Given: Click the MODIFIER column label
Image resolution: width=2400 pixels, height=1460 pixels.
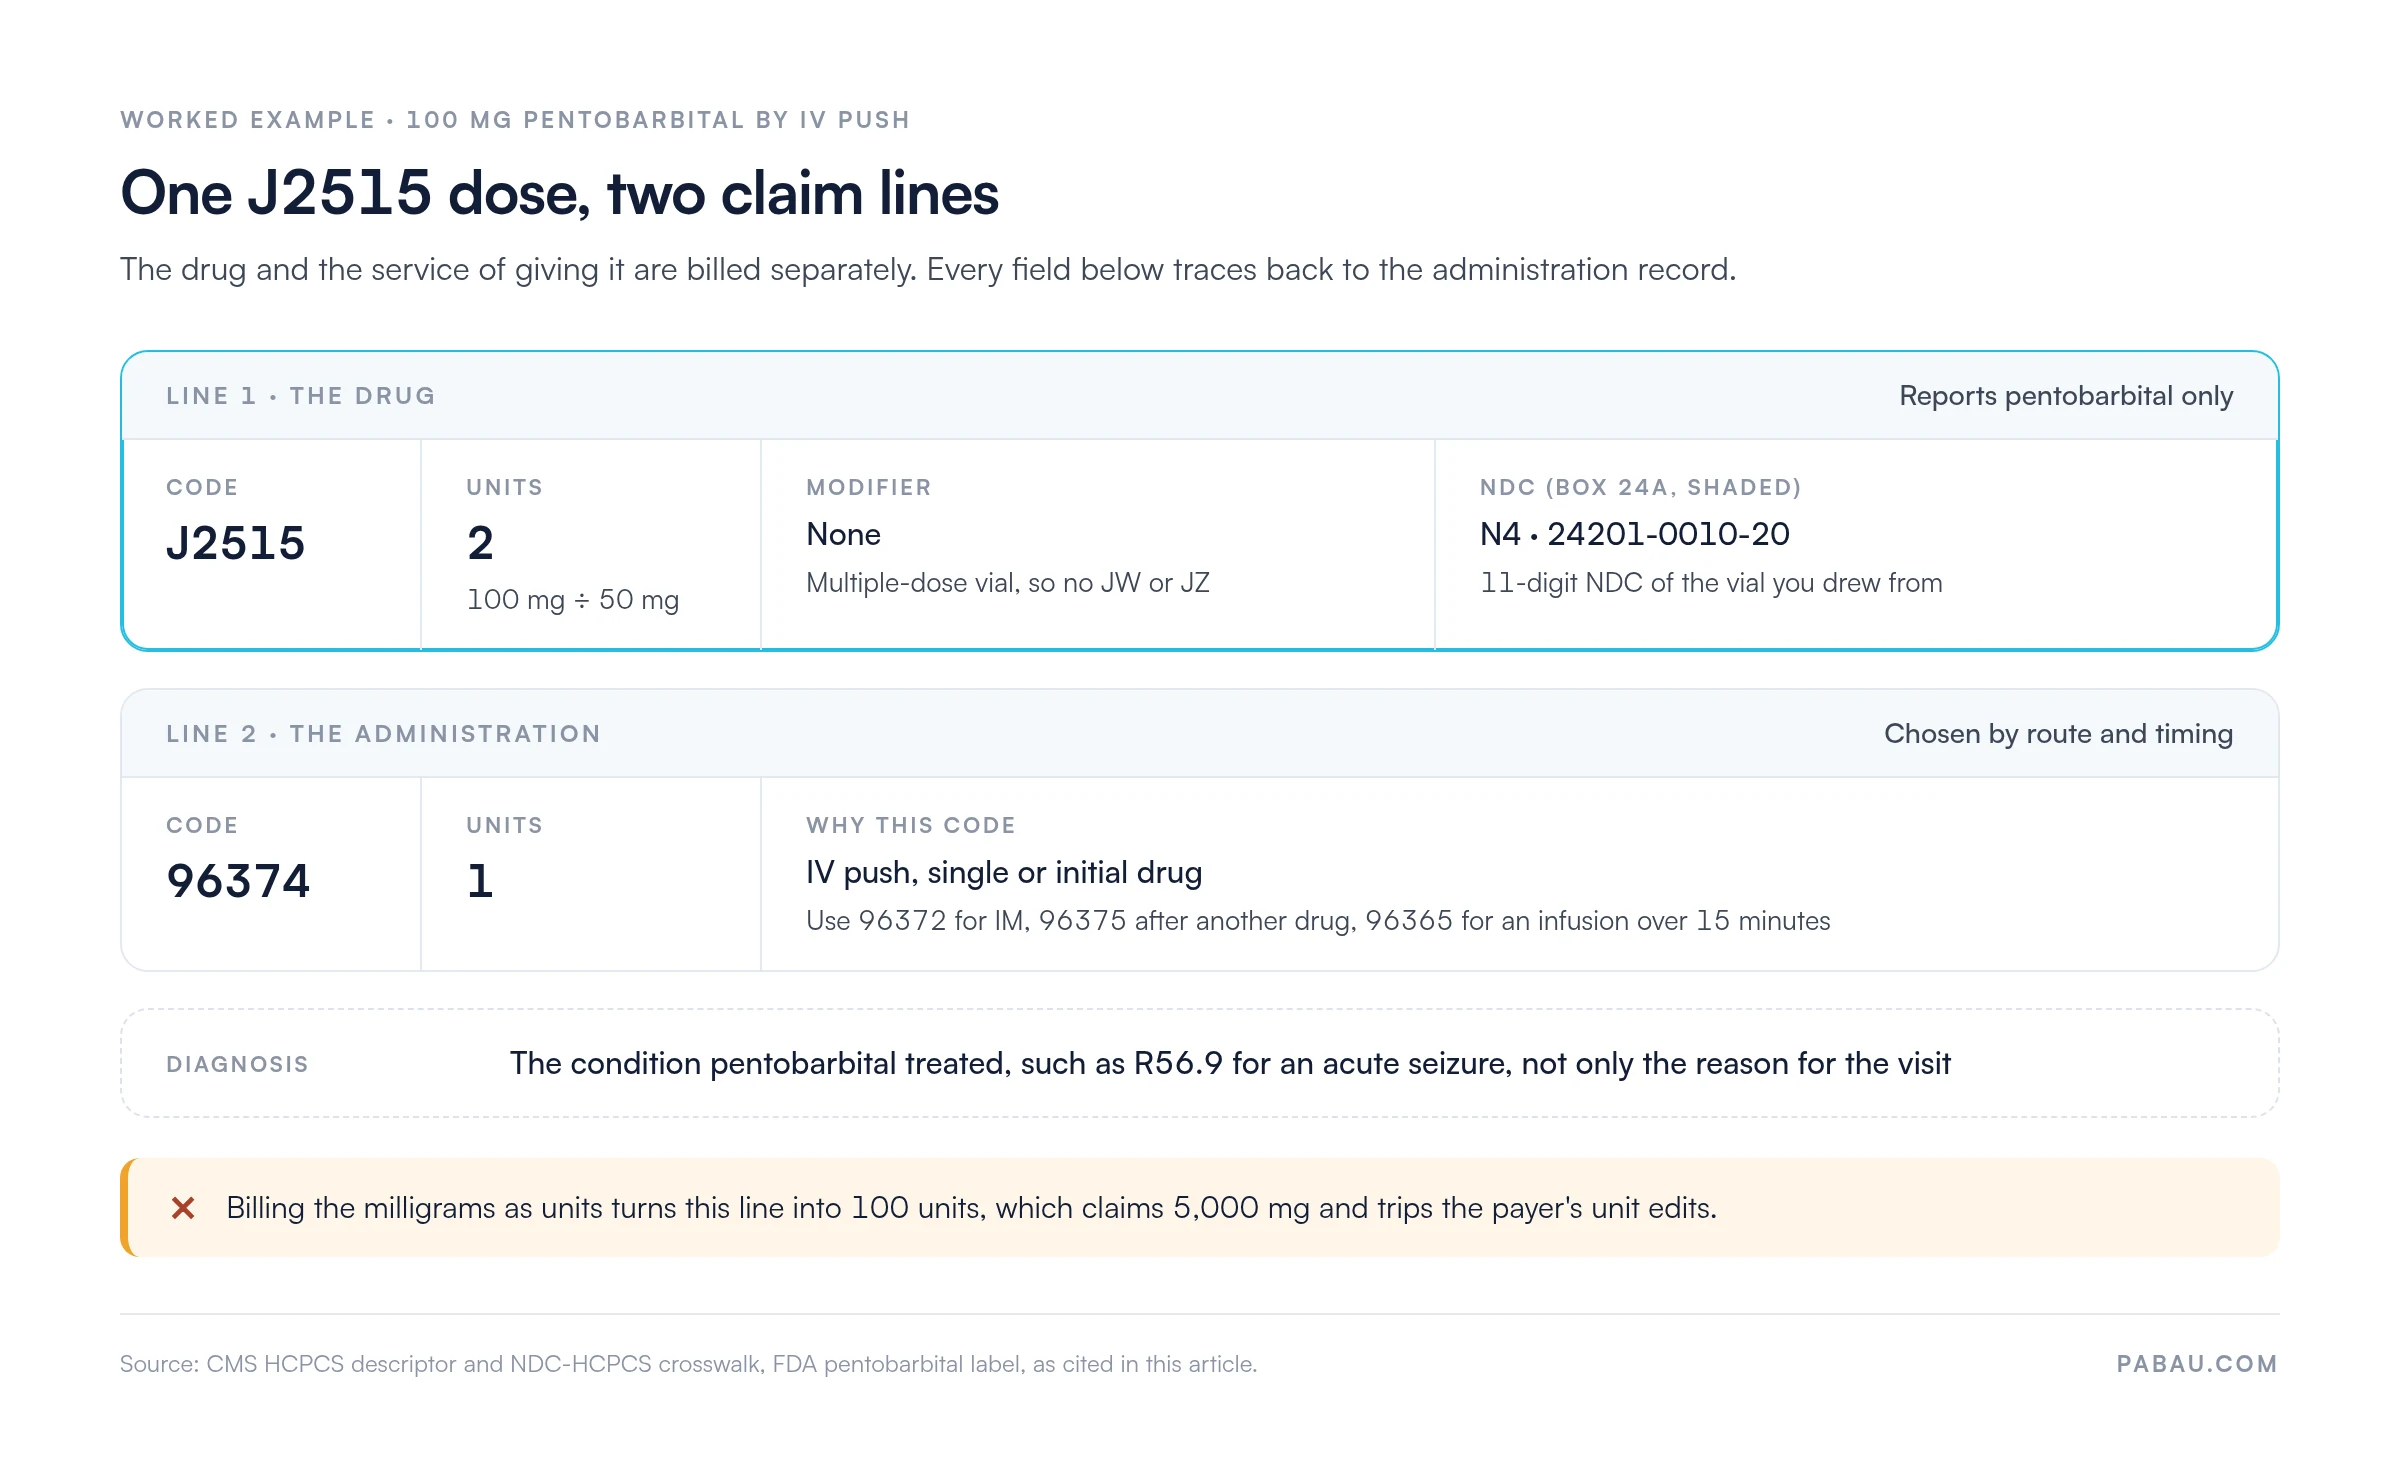Looking at the screenshot, I should point(869,487).
